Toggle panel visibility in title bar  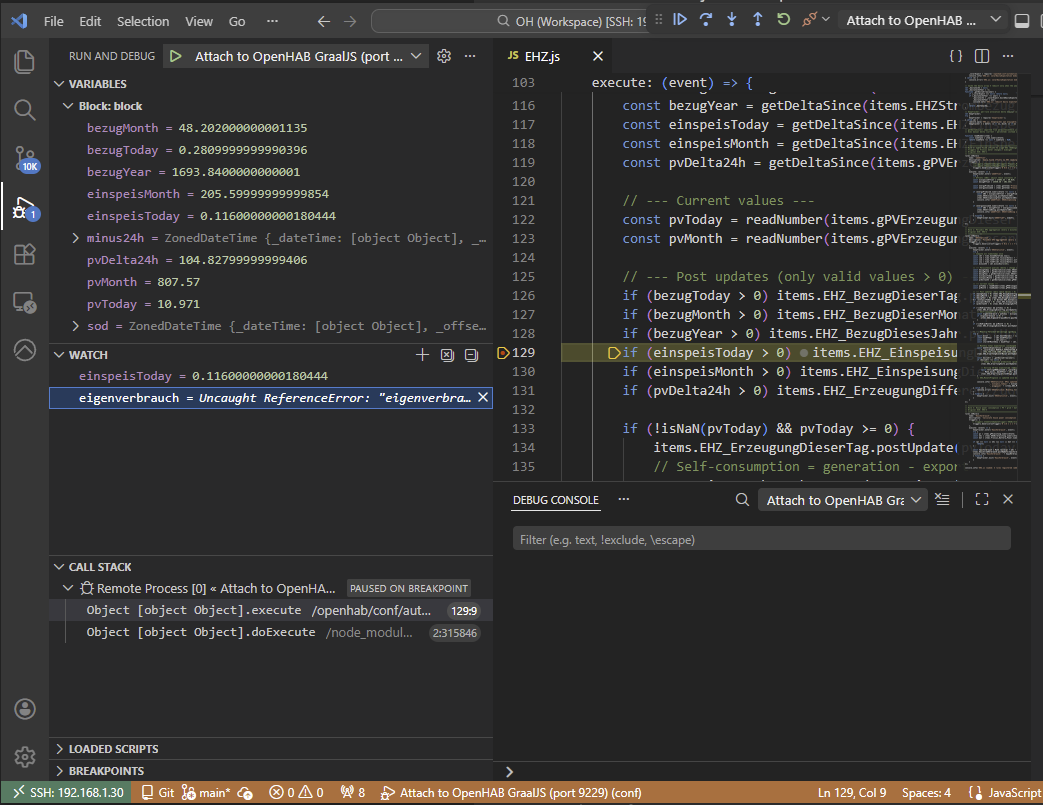point(1021,20)
